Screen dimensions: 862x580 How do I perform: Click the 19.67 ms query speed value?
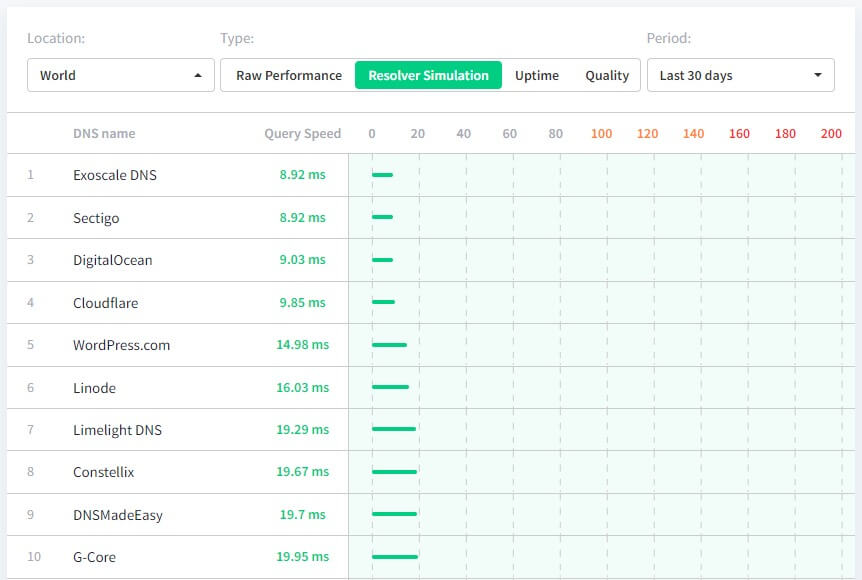pos(302,472)
